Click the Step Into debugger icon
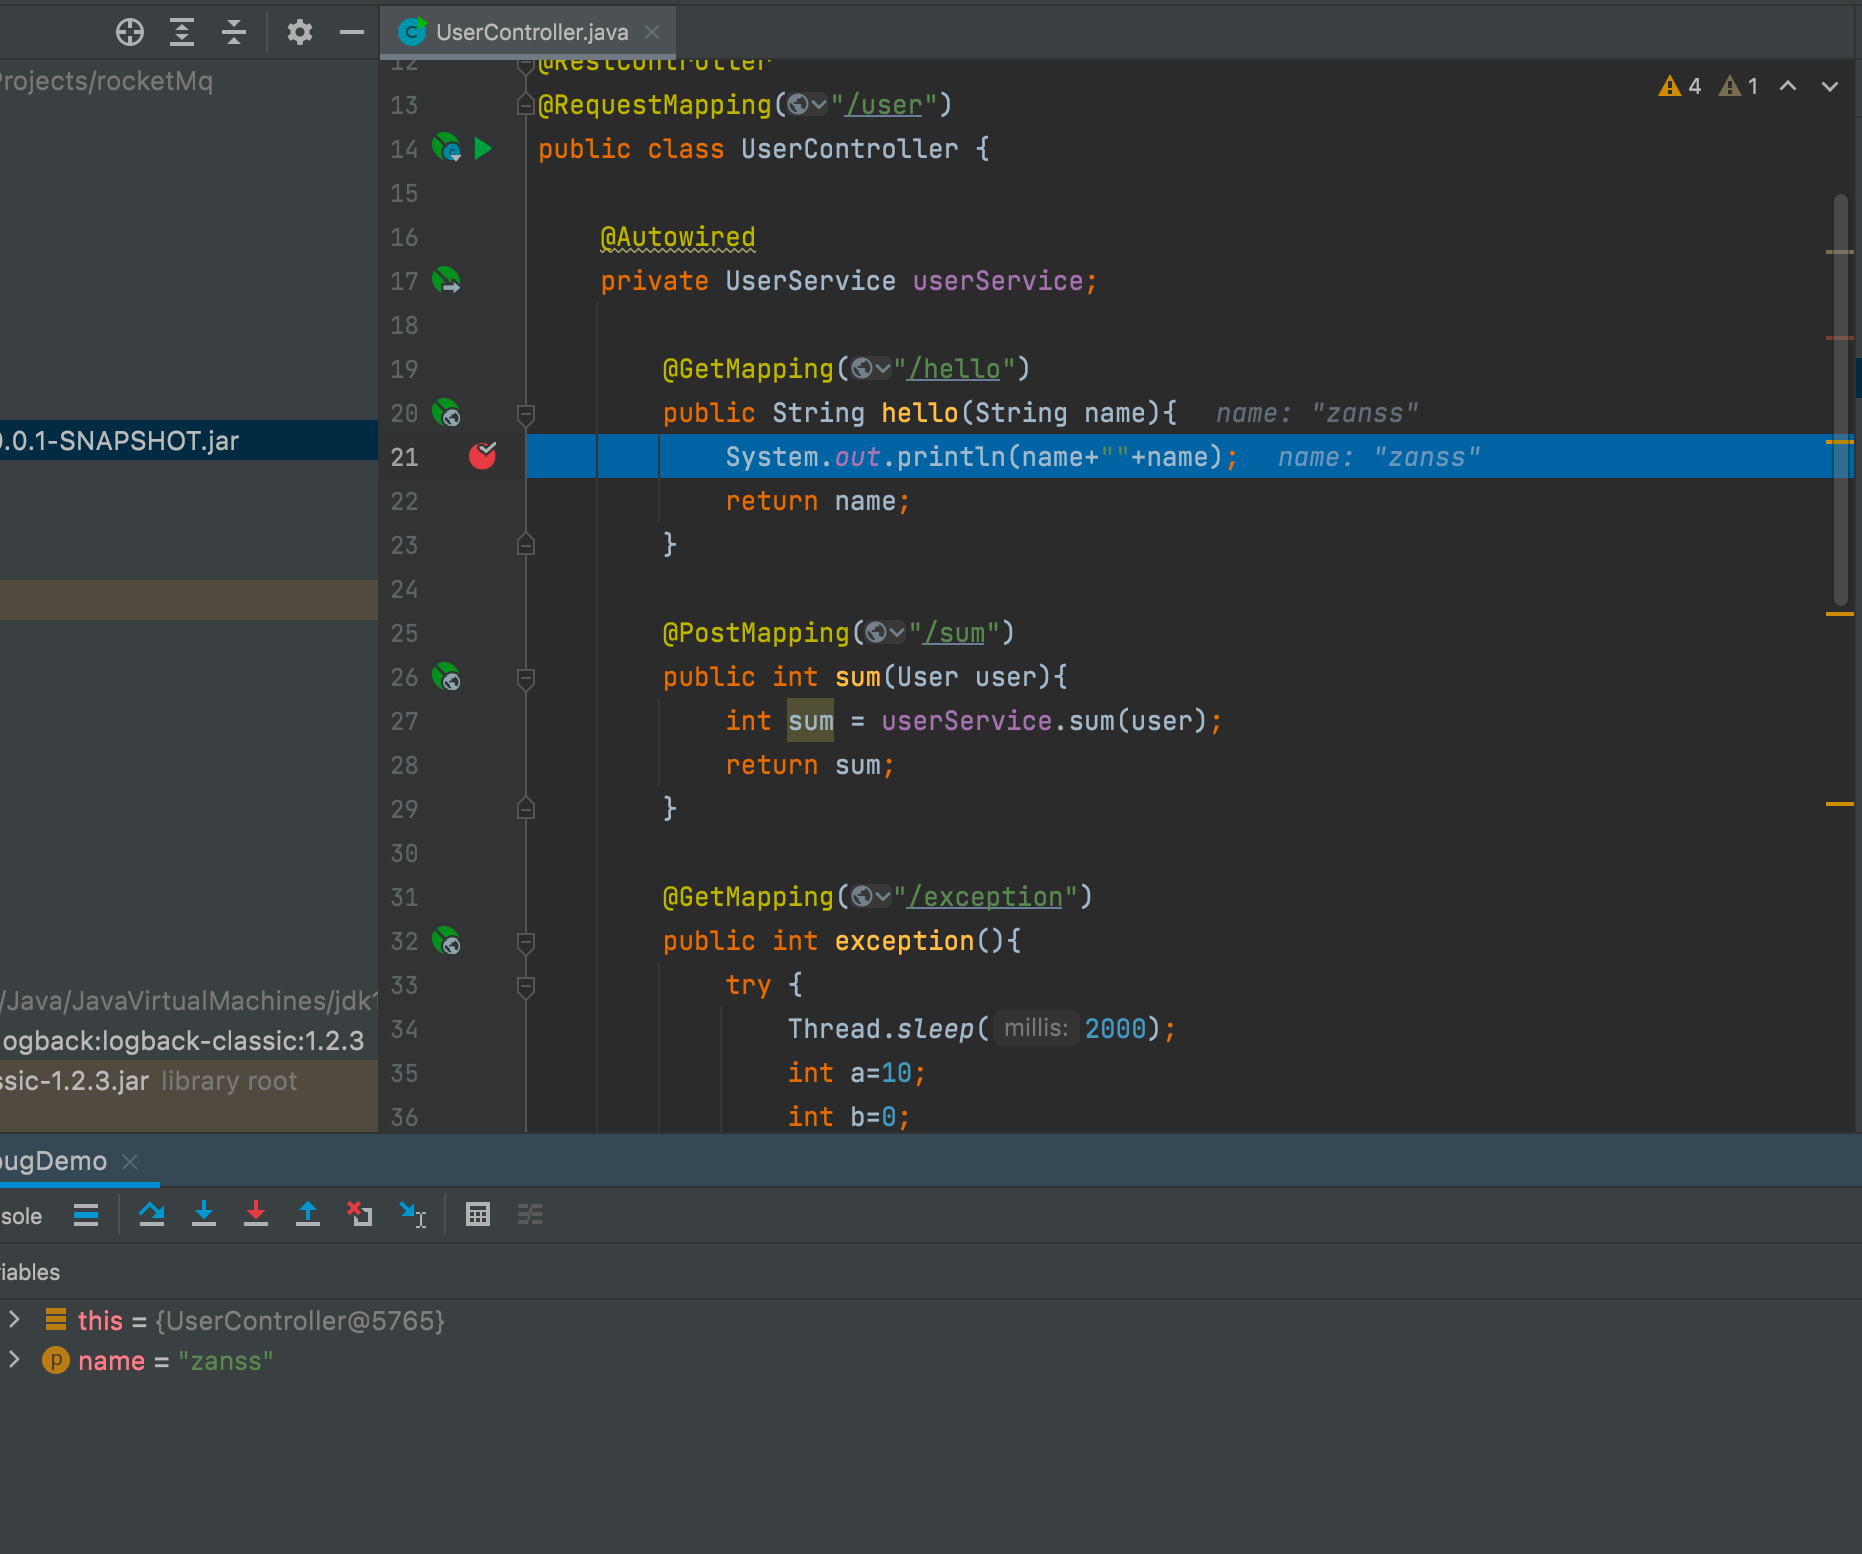This screenshot has width=1862, height=1554. (x=204, y=1214)
